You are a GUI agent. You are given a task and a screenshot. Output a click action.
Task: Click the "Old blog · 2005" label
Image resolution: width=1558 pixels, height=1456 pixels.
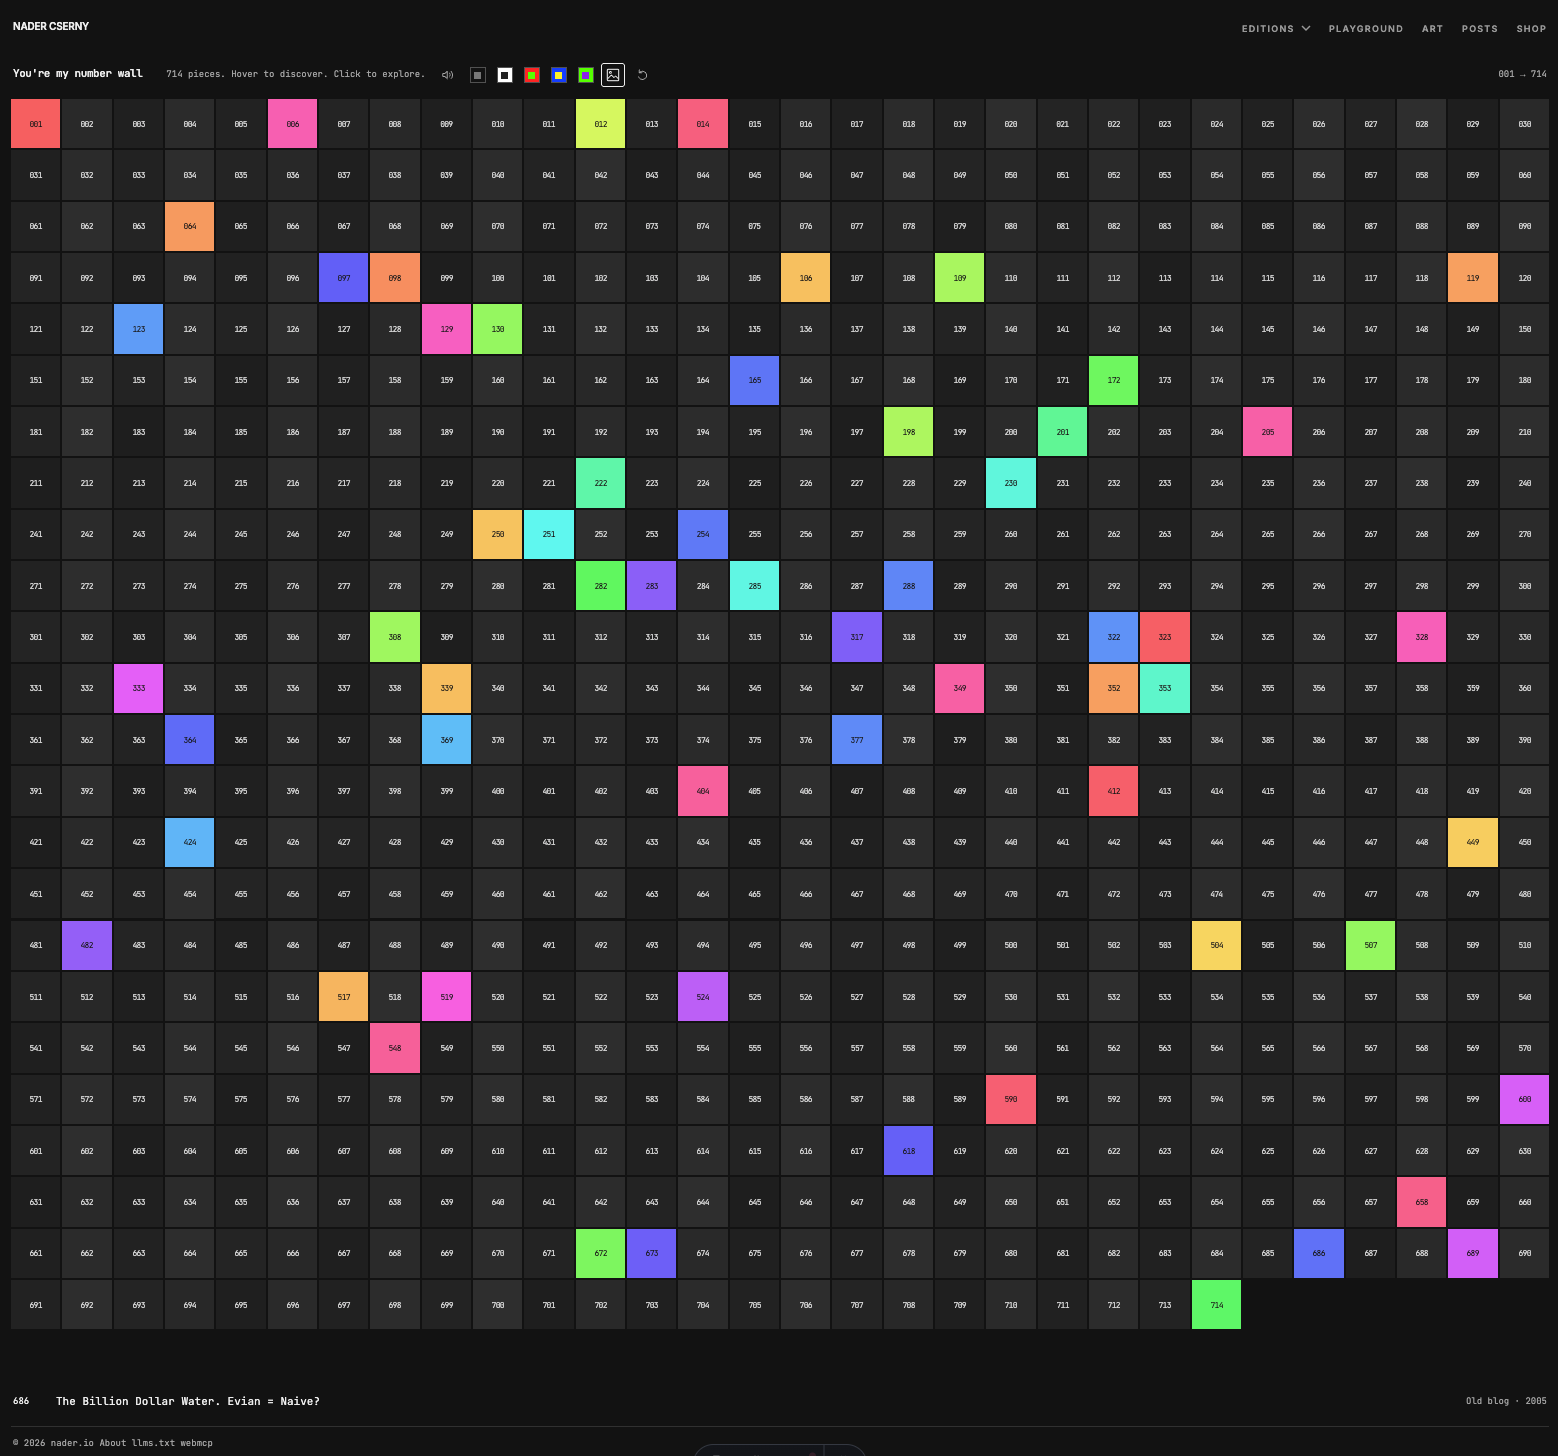(x=1506, y=1401)
